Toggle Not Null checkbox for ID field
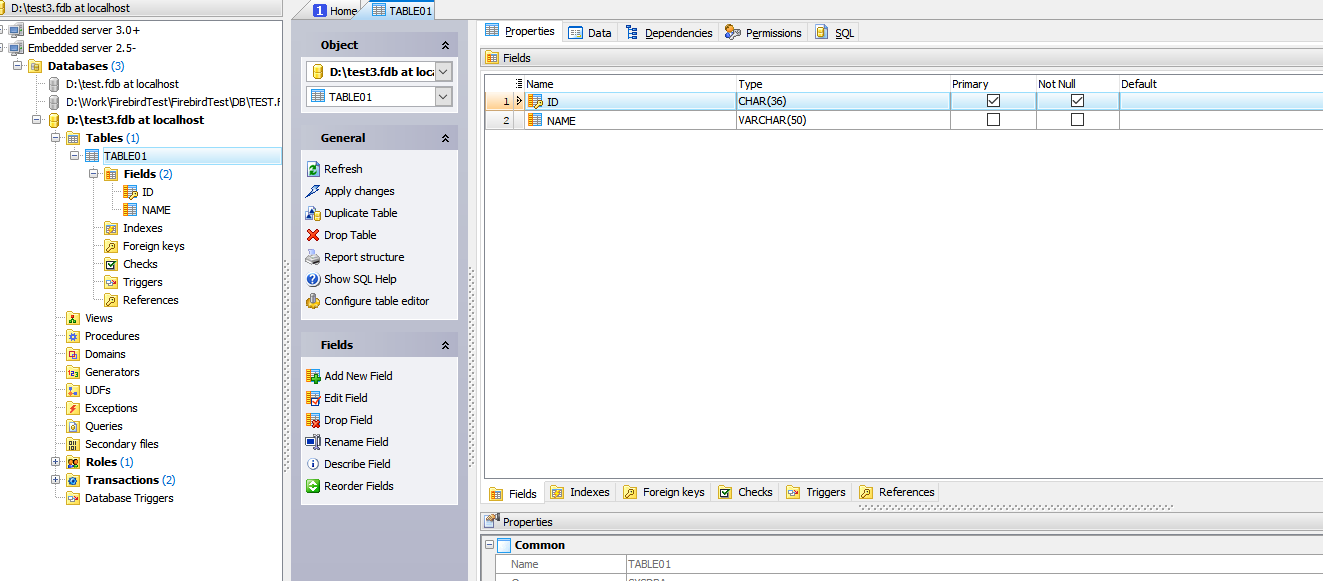The image size is (1323, 581). (1077, 101)
